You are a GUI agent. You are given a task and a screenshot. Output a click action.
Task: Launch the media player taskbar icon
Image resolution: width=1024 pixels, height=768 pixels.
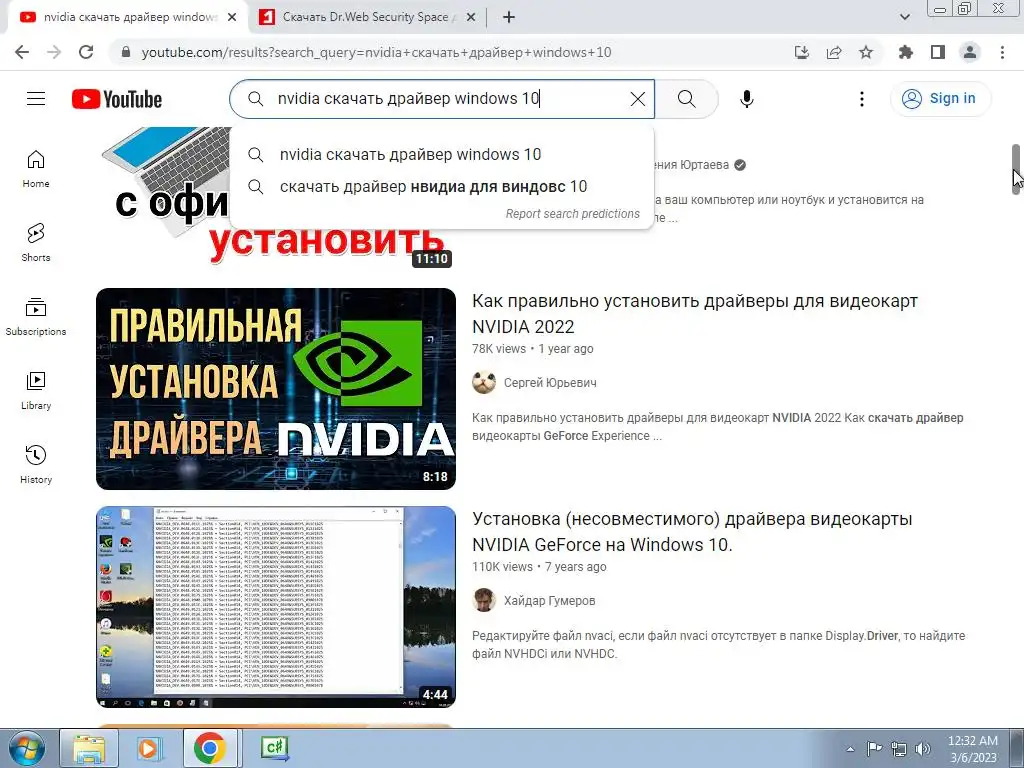tap(149, 748)
